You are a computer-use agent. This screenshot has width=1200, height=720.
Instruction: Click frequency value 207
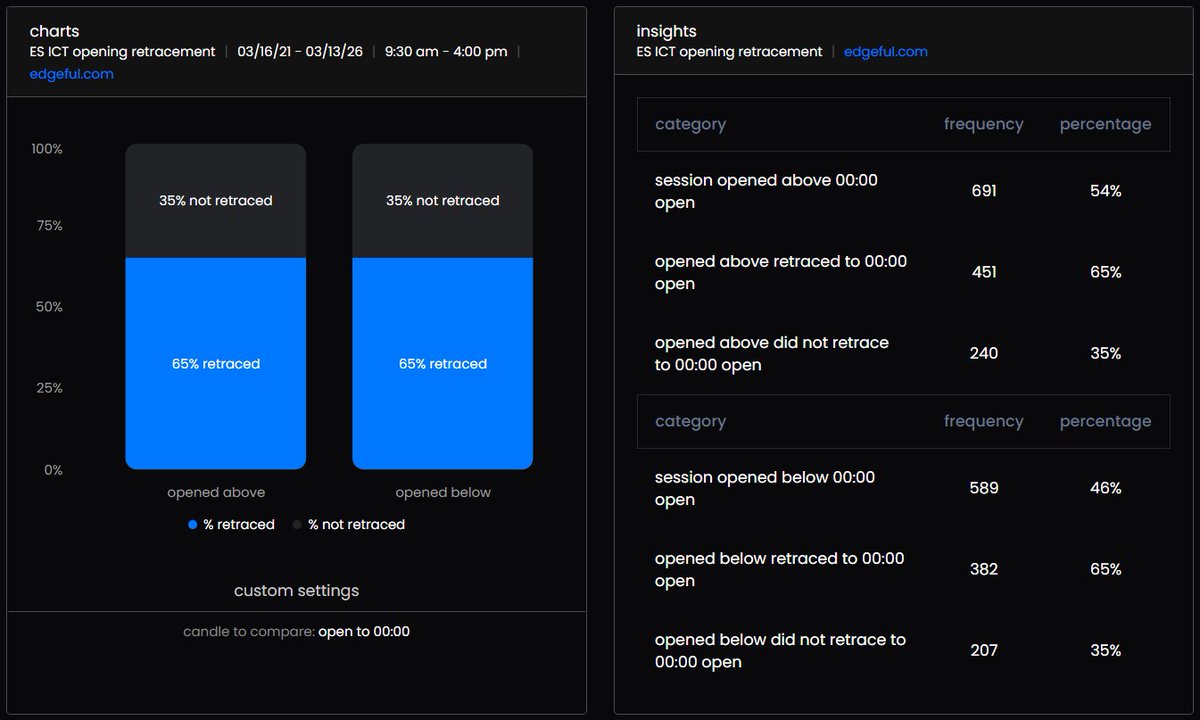[x=984, y=650]
